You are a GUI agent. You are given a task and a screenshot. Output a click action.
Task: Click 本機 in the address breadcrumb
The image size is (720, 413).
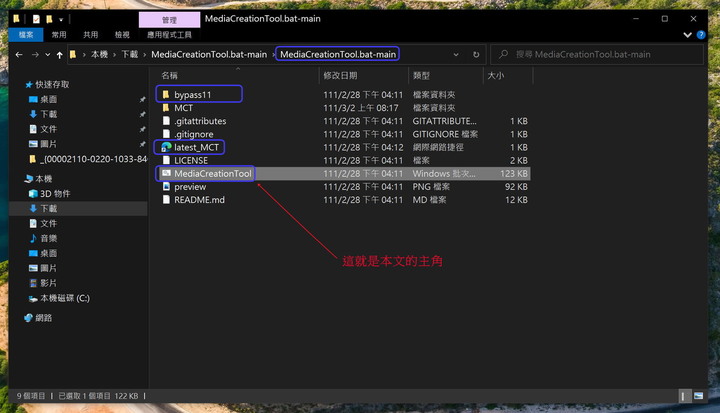coord(99,55)
